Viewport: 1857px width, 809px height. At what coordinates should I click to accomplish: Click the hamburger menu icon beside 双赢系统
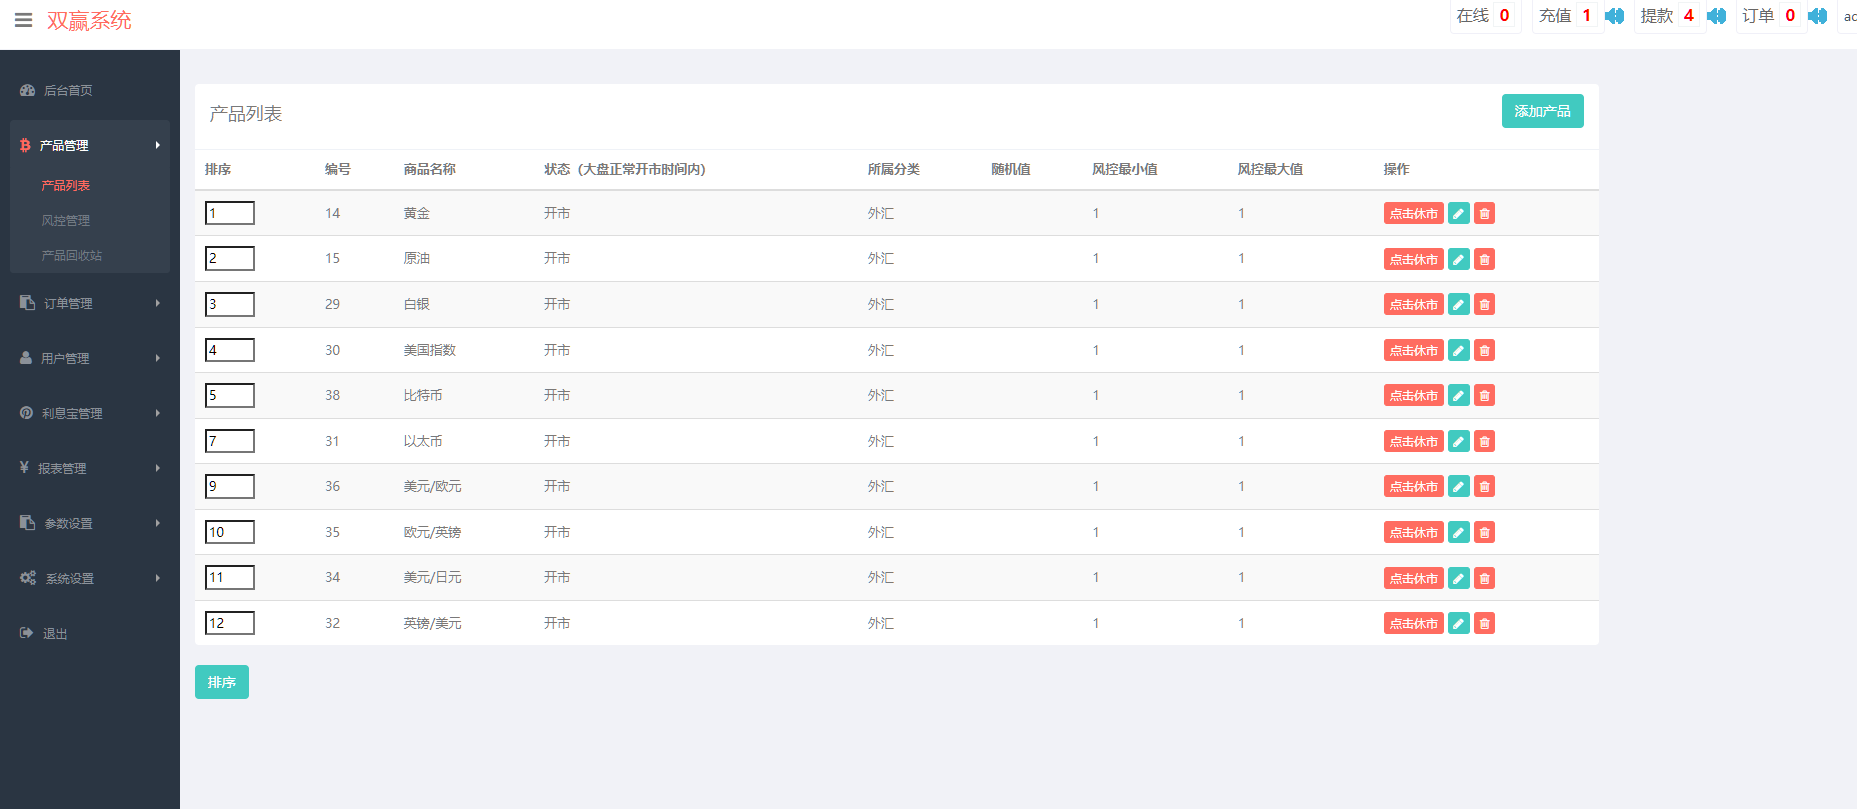[x=23, y=20]
